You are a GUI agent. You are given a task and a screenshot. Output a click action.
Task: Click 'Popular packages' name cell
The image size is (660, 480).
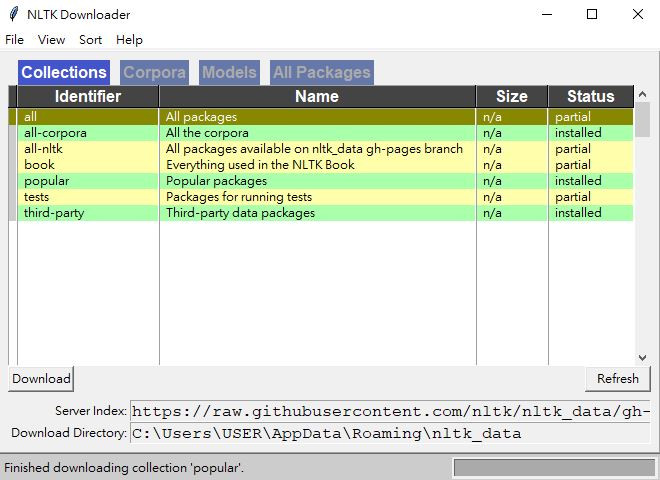coord(317,181)
